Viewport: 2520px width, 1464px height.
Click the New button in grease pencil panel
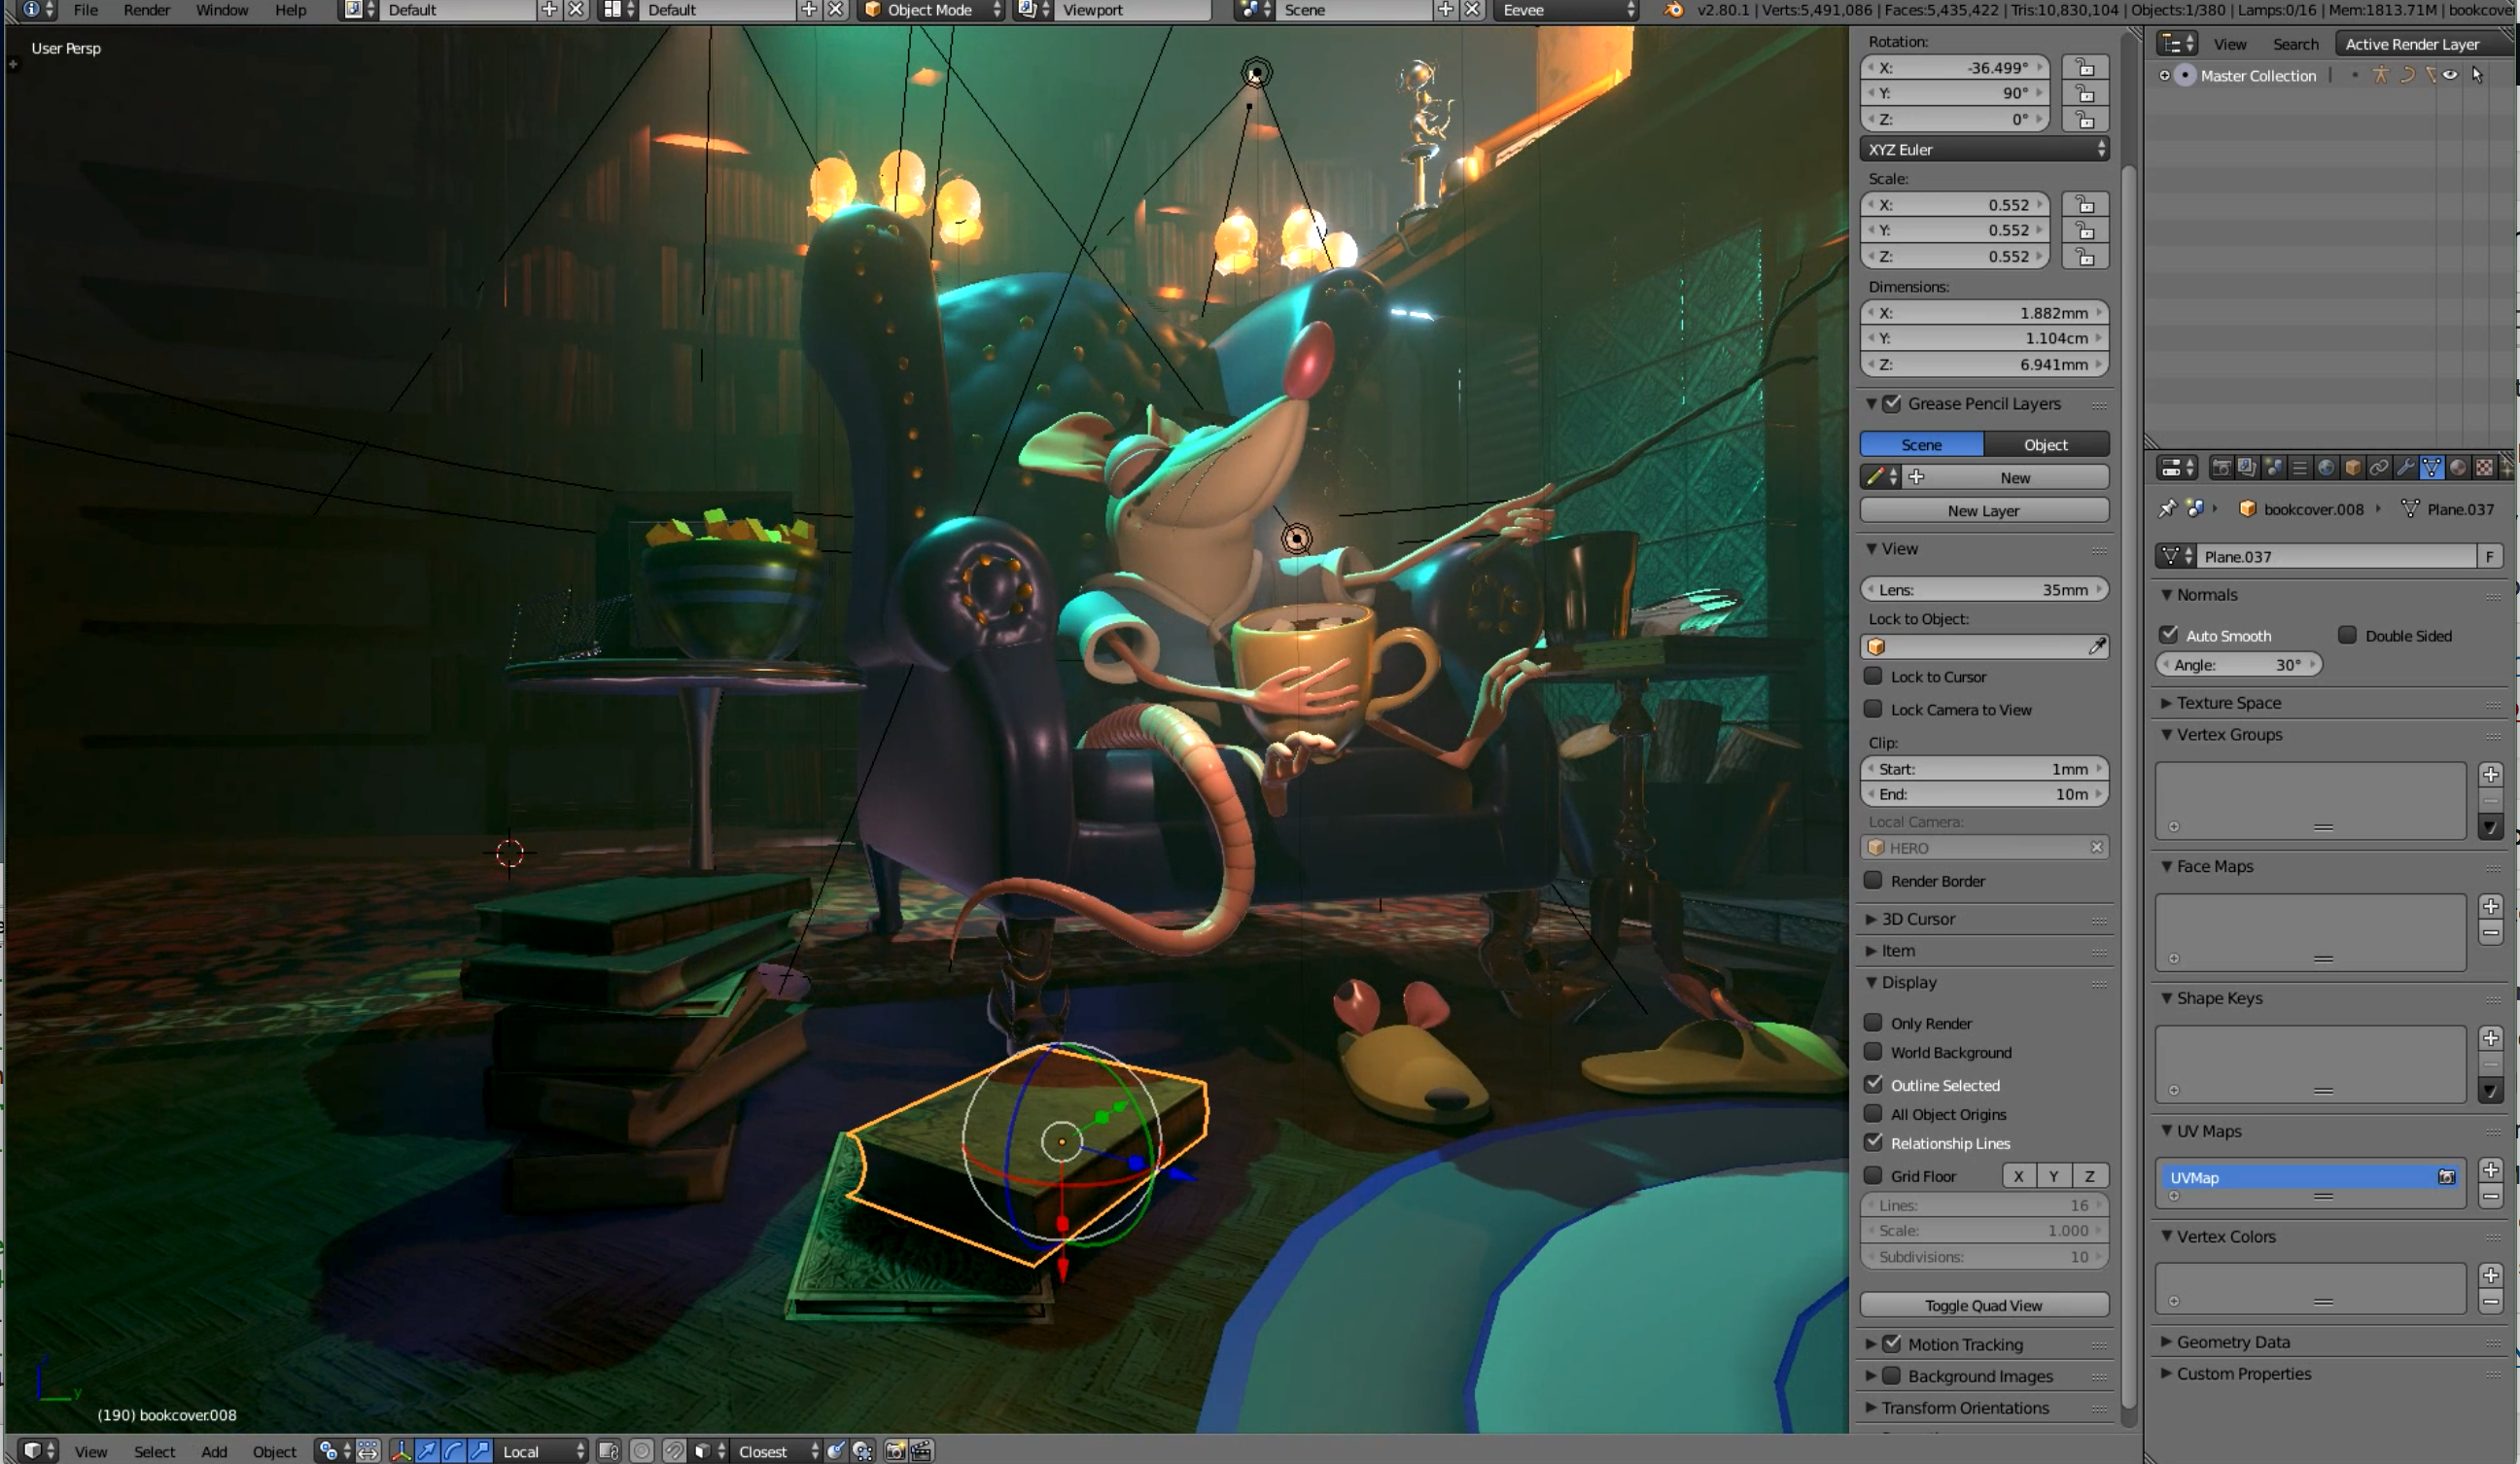tap(2012, 477)
